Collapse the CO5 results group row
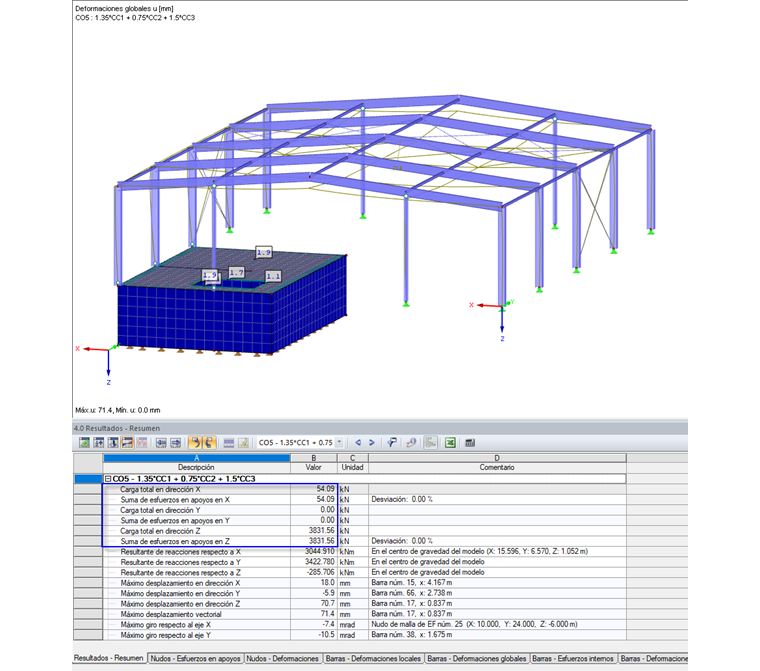 (x=108, y=479)
